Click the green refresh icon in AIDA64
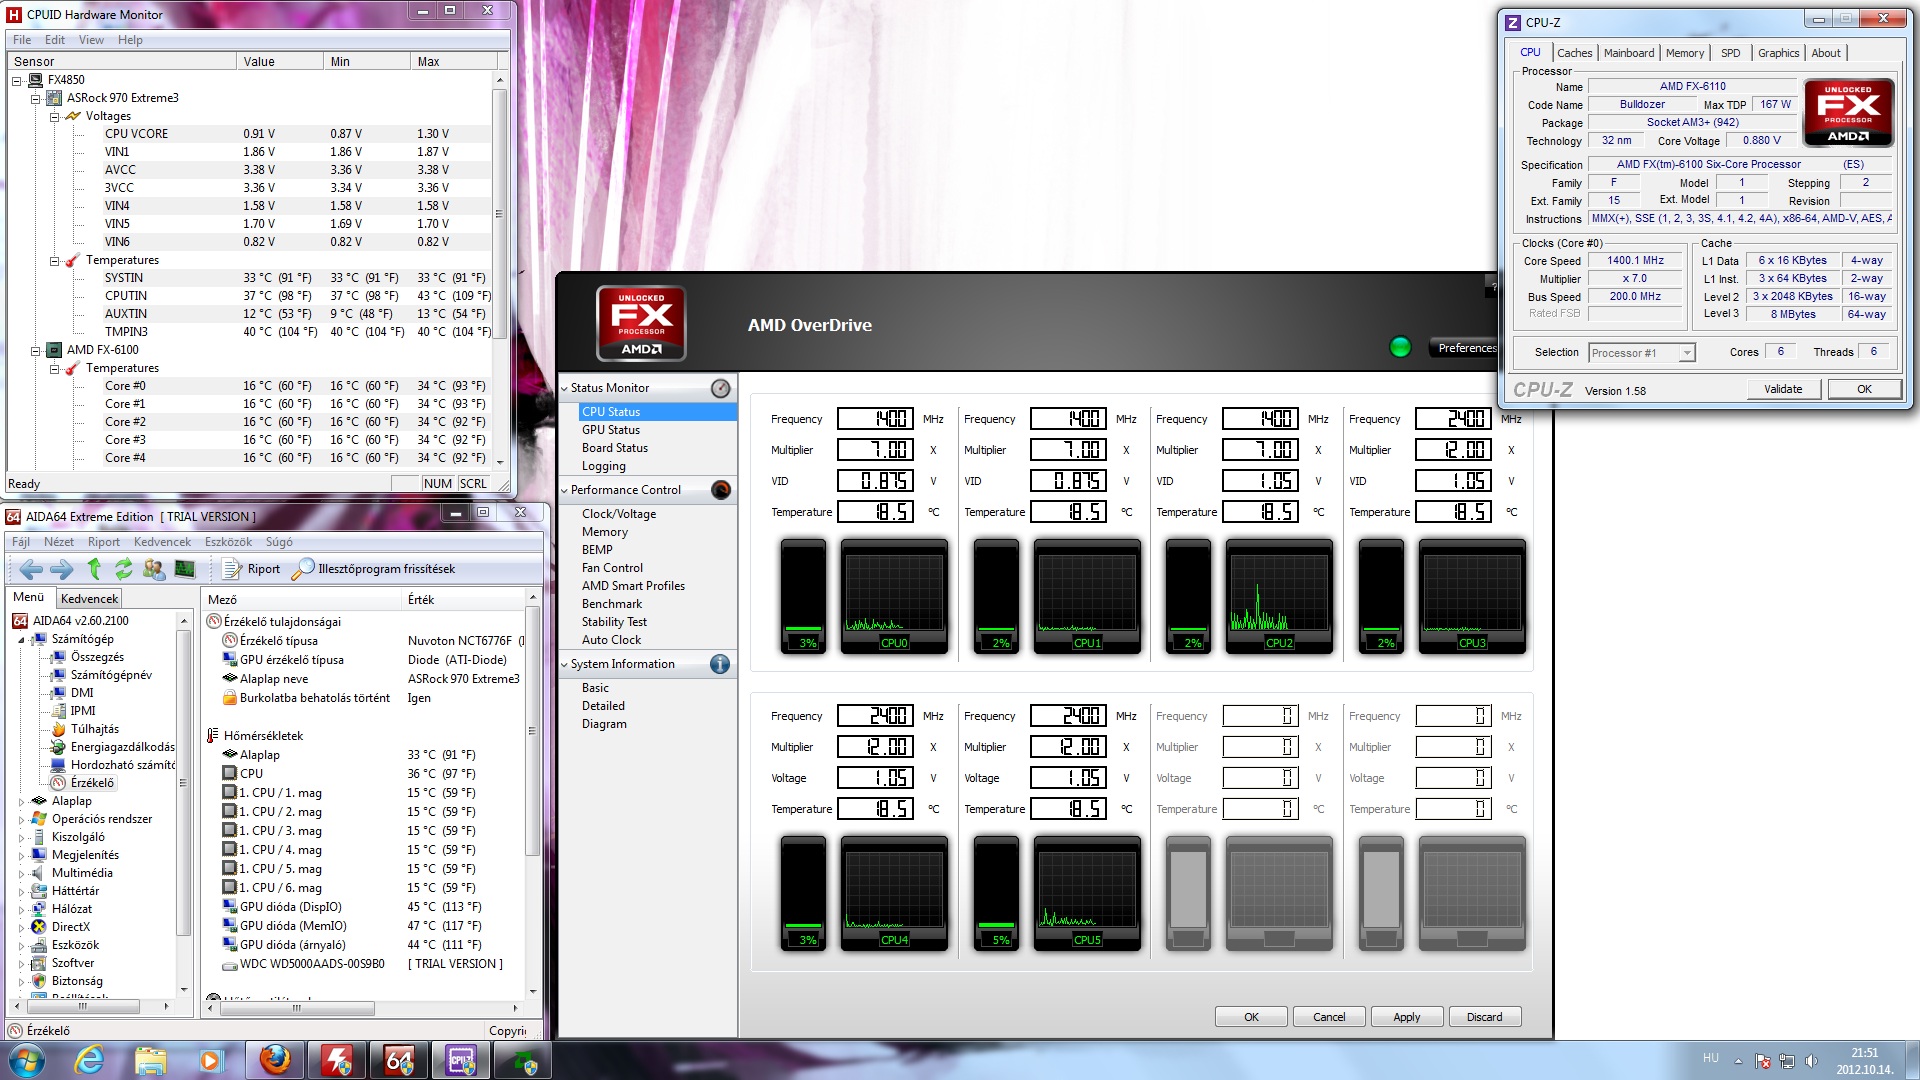1920x1080 pixels. click(x=123, y=569)
